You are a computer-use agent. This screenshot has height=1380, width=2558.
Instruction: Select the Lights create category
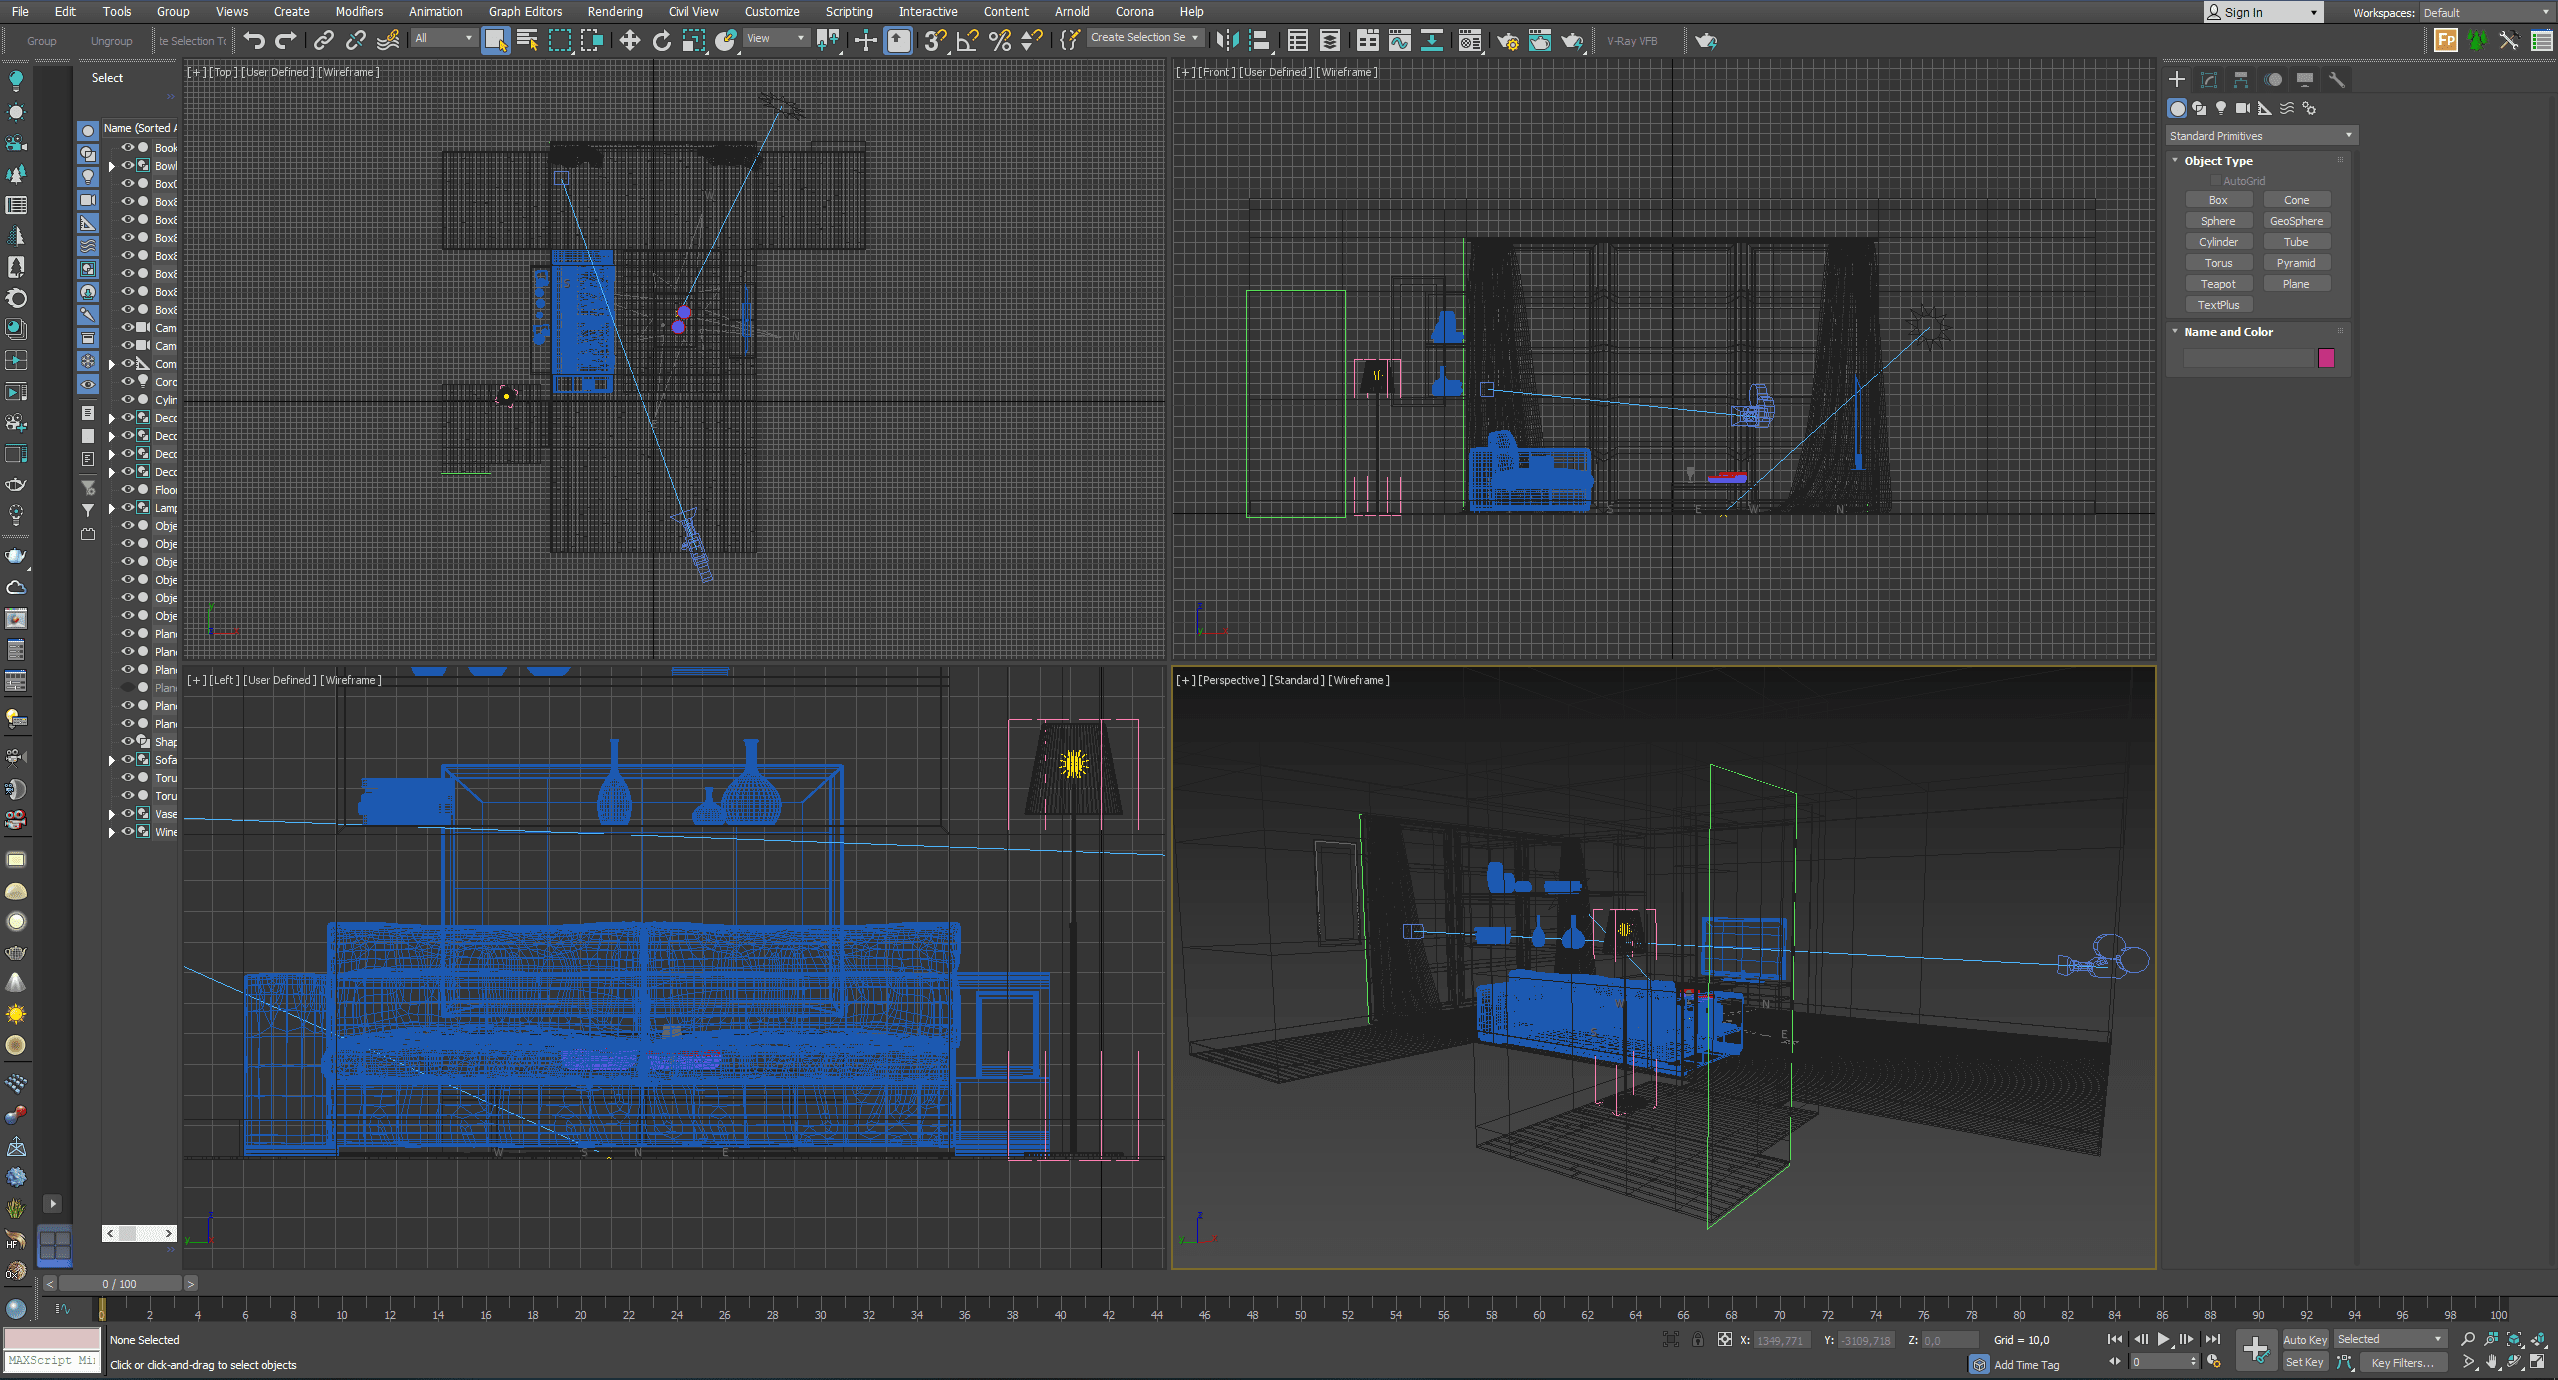click(2221, 108)
